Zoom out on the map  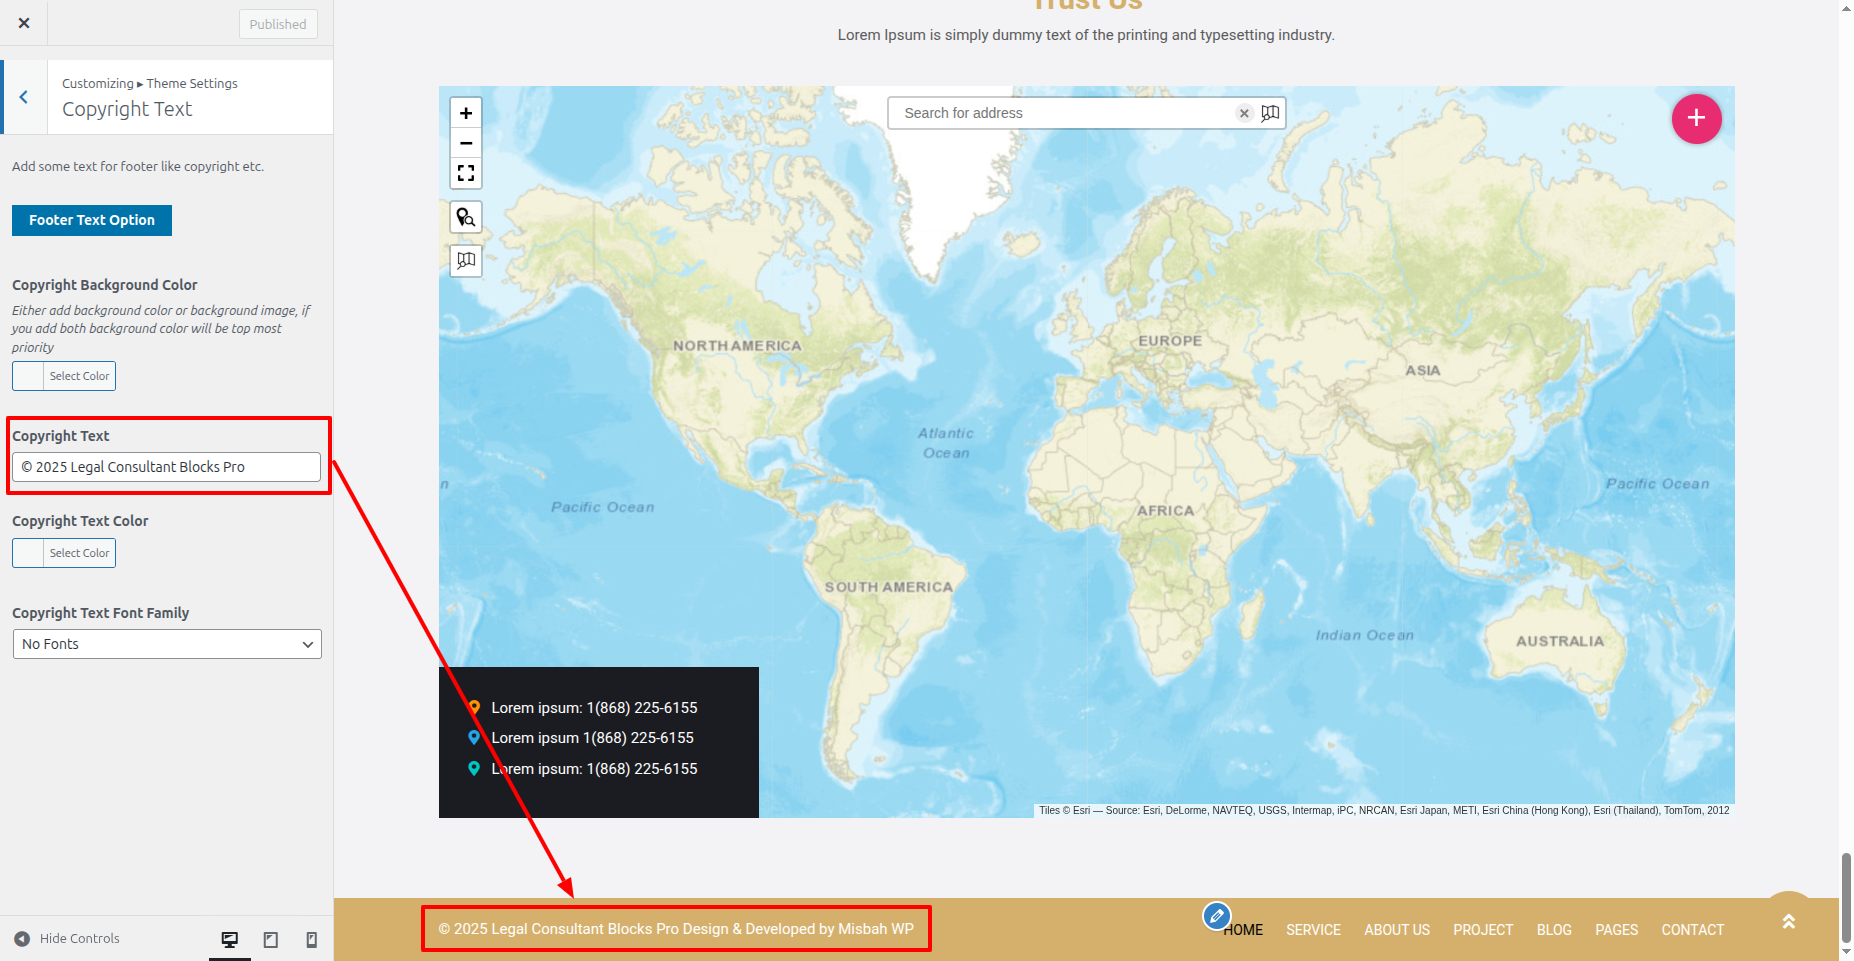tap(466, 143)
